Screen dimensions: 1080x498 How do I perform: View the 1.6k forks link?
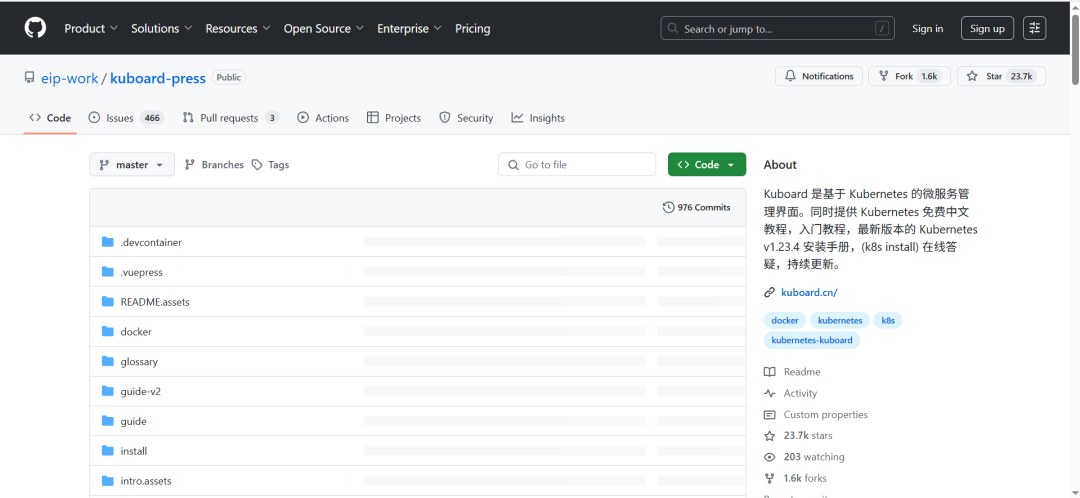coord(796,478)
